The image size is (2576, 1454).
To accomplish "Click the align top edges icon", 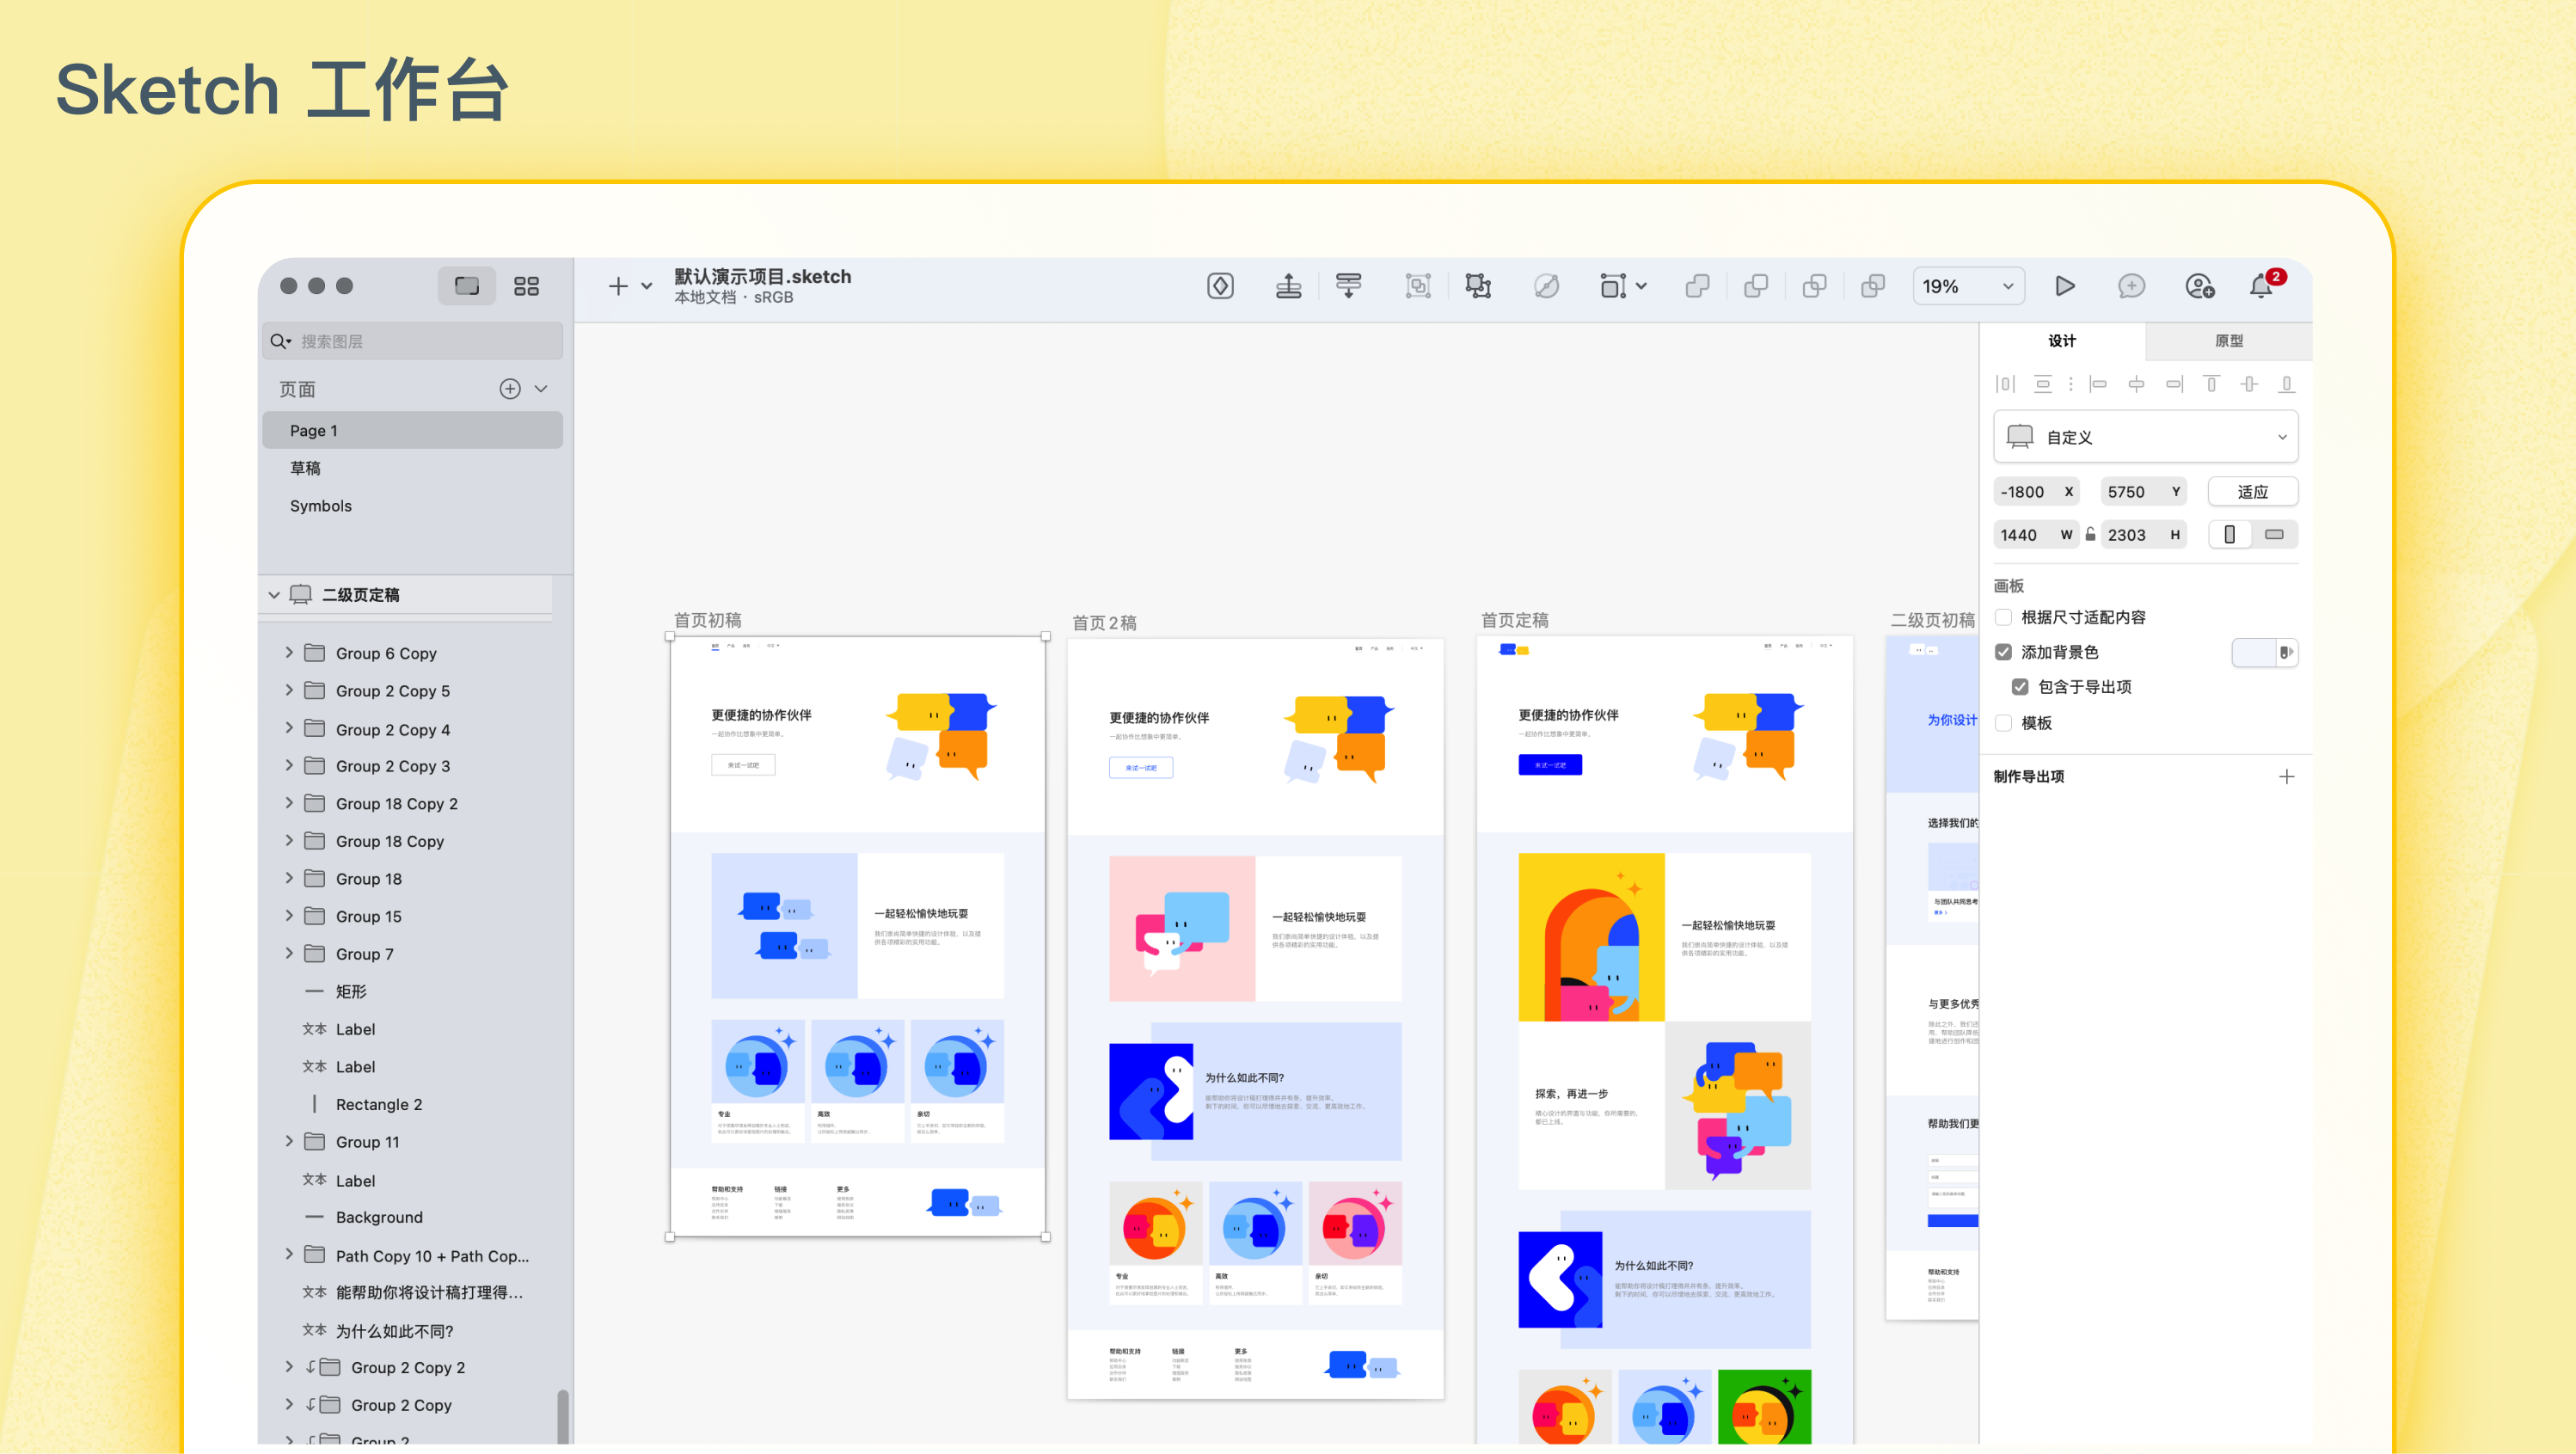I will coord(2212,384).
